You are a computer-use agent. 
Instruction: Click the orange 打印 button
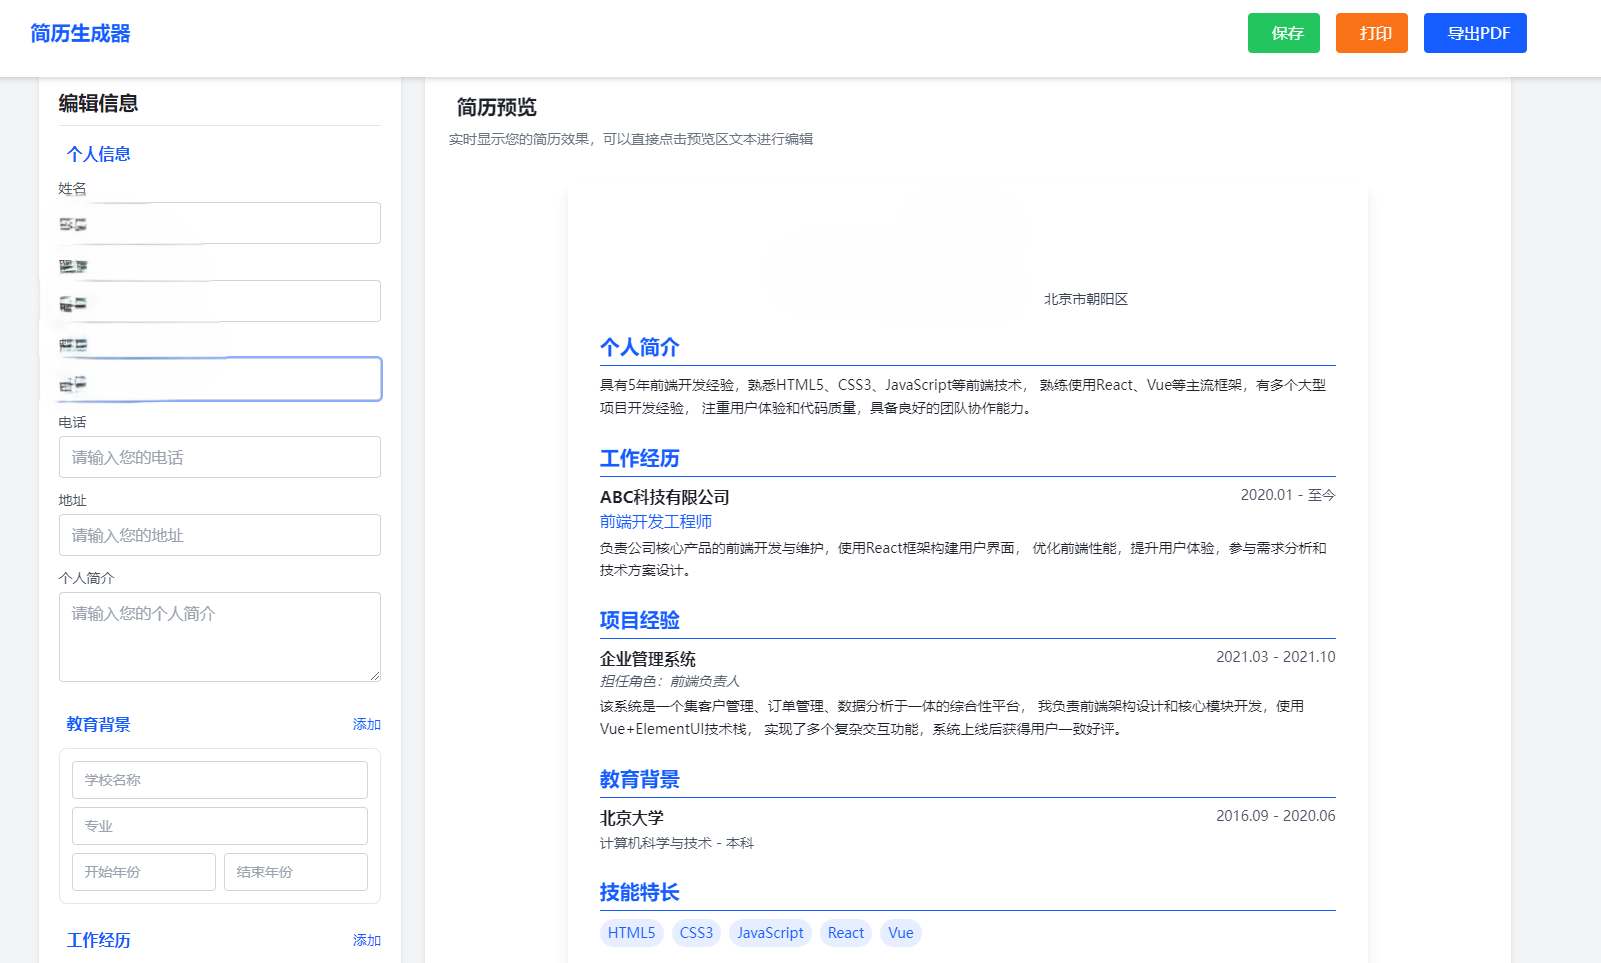pos(1371,33)
